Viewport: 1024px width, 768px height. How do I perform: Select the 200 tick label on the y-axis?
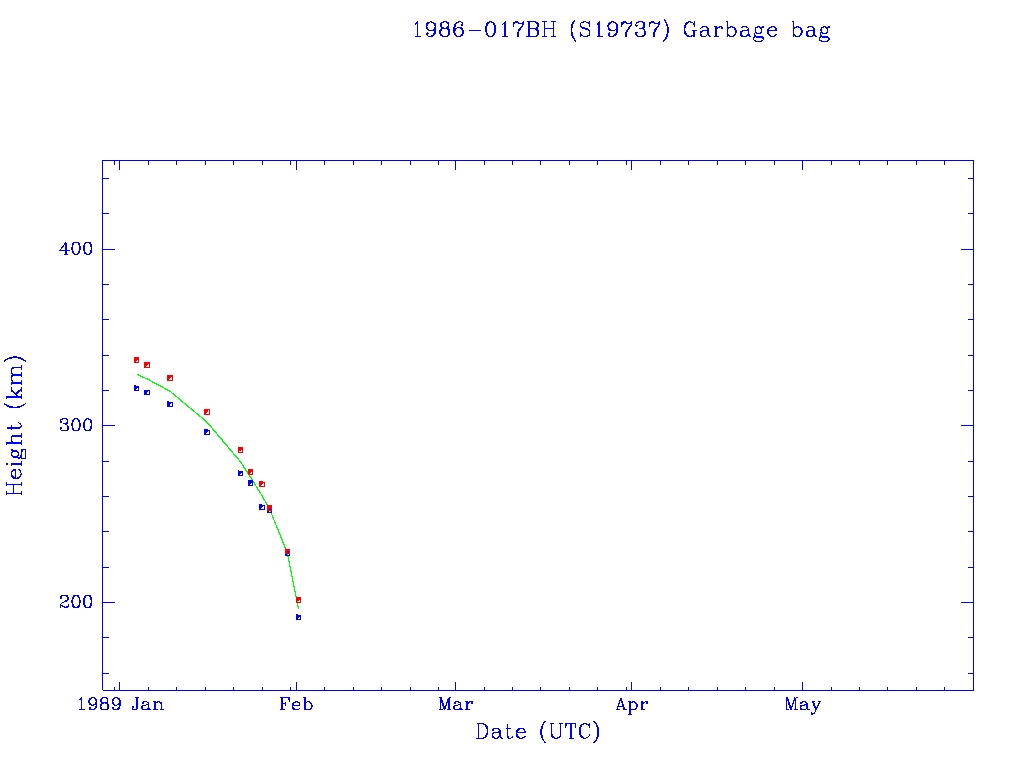74,602
